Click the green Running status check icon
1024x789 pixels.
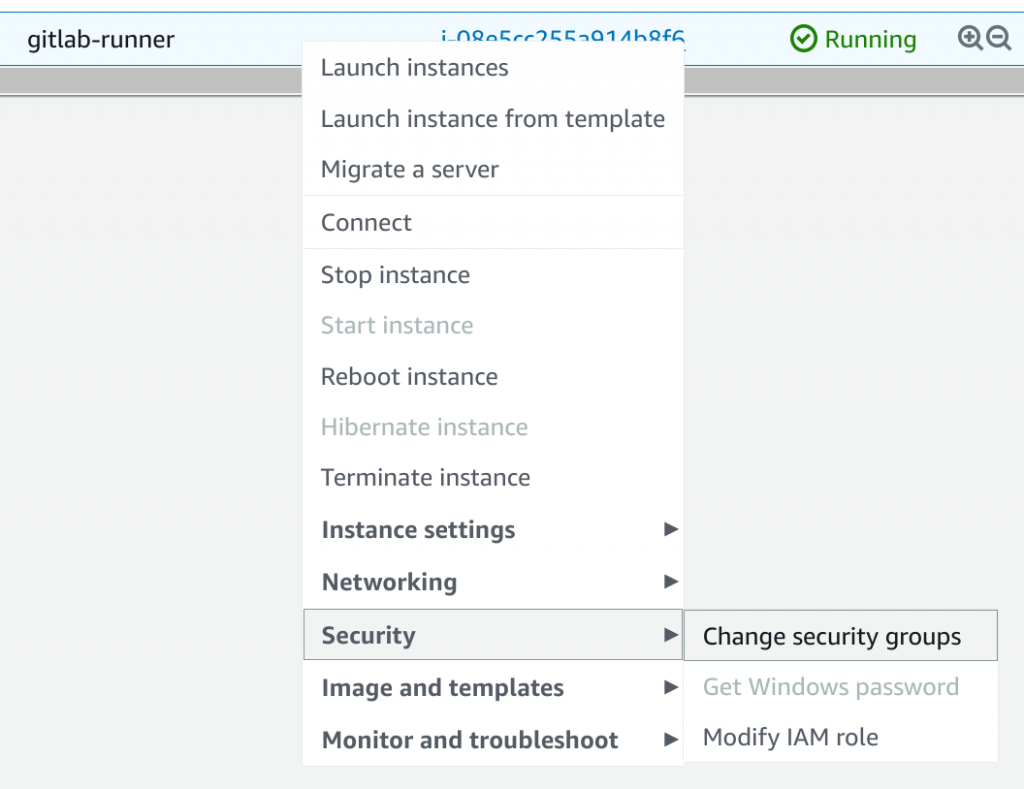coord(803,39)
